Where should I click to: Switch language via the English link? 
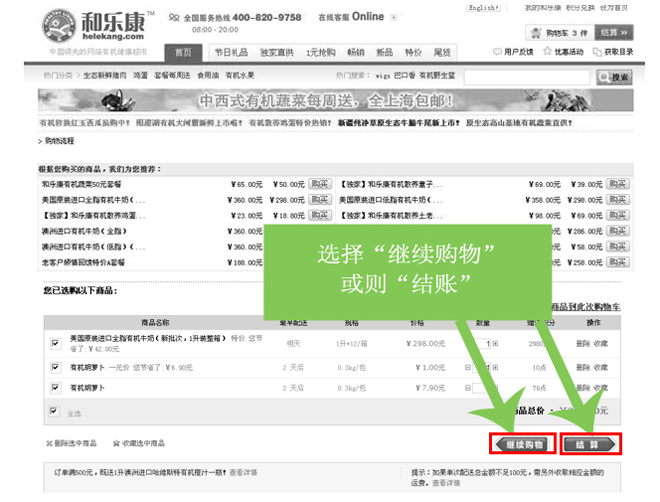(x=484, y=8)
